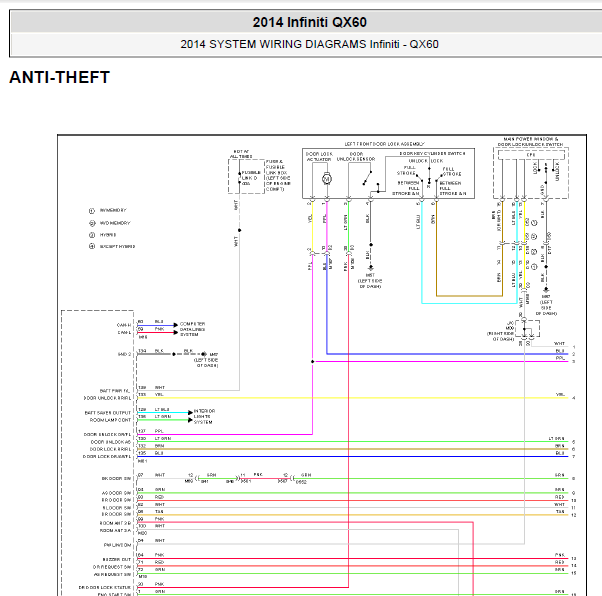Click the "DOOR LOCK ACTUATOR" label
This screenshot has height=596, width=602.
pyautogui.click(x=319, y=156)
